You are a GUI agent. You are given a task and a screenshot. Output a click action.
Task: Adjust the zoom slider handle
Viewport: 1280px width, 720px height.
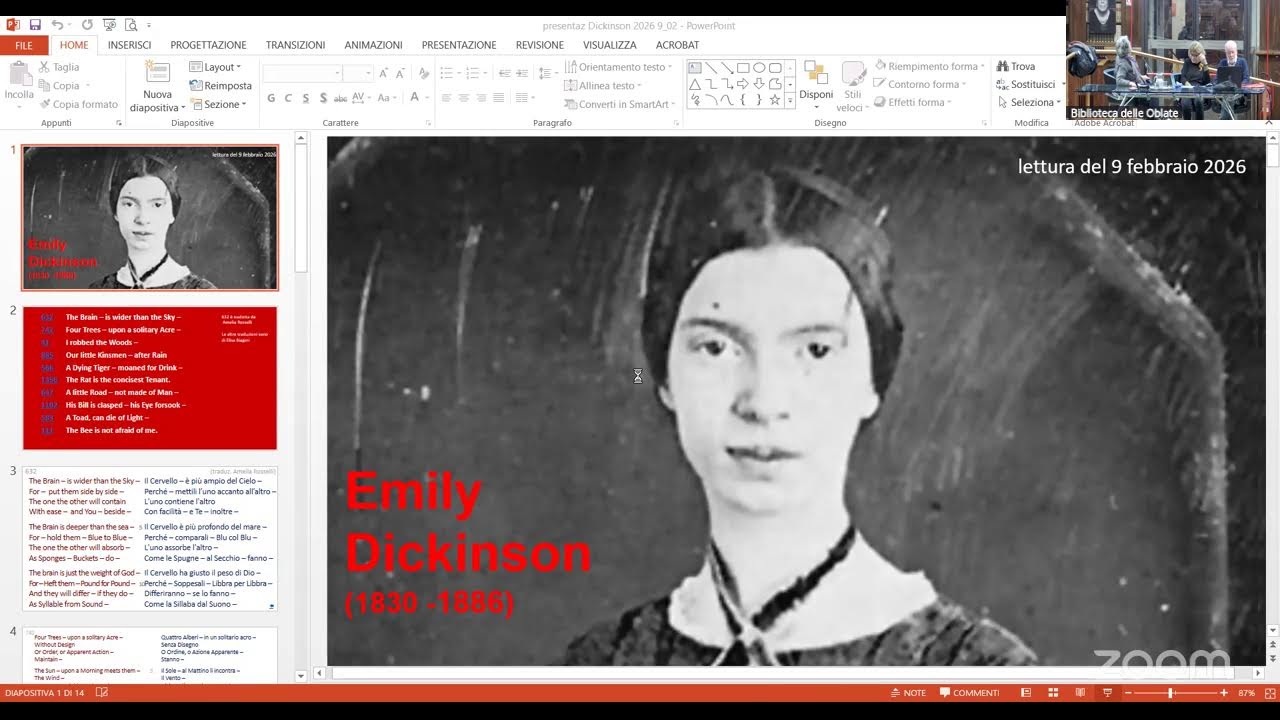[1171, 693]
